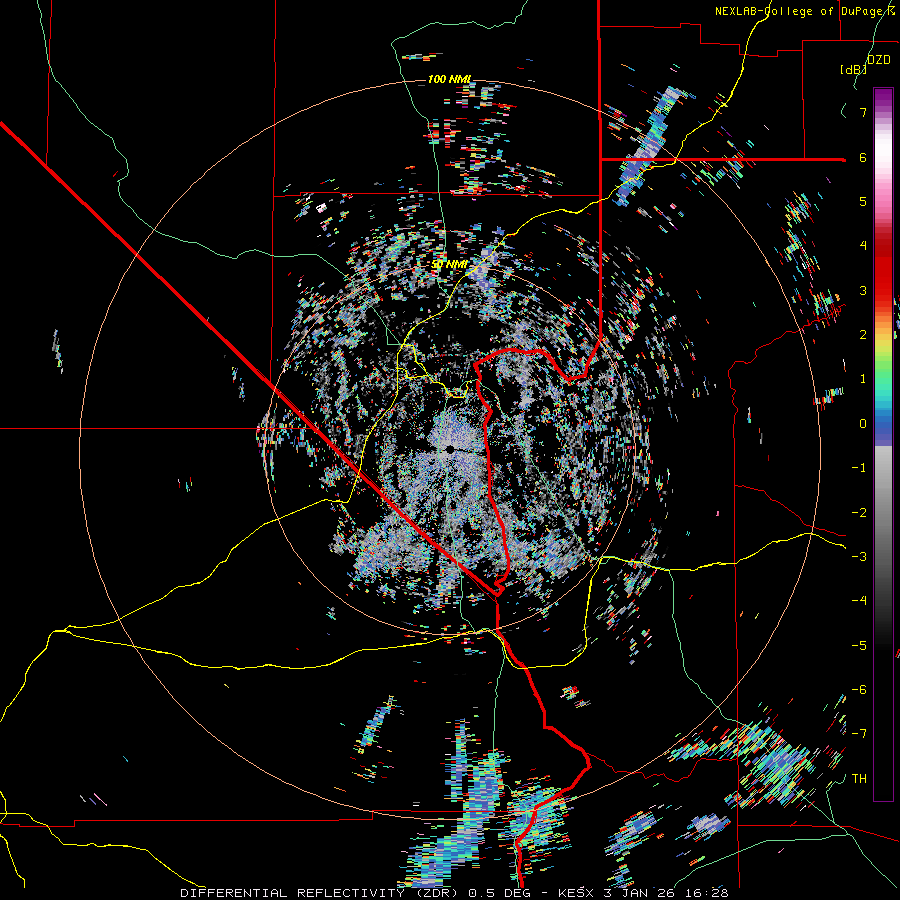Select the 7 value on the scale
The image size is (900, 900).
[x=863, y=112]
